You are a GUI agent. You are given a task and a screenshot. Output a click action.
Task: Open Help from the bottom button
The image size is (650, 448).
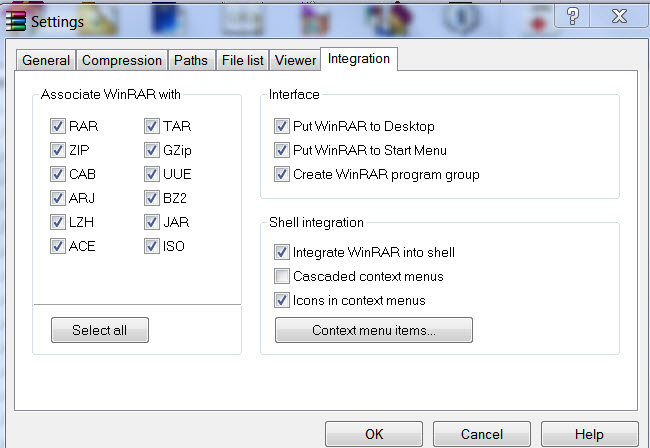(x=589, y=434)
